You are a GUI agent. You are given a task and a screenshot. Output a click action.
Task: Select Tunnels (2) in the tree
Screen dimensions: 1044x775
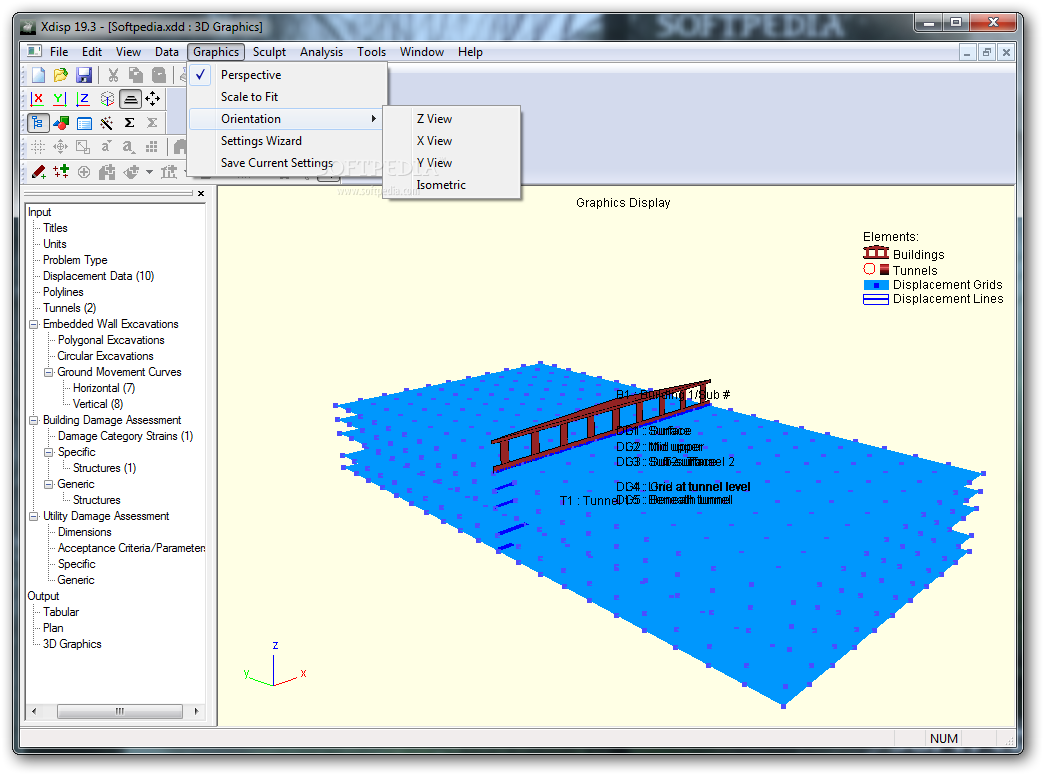(x=69, y=308)
